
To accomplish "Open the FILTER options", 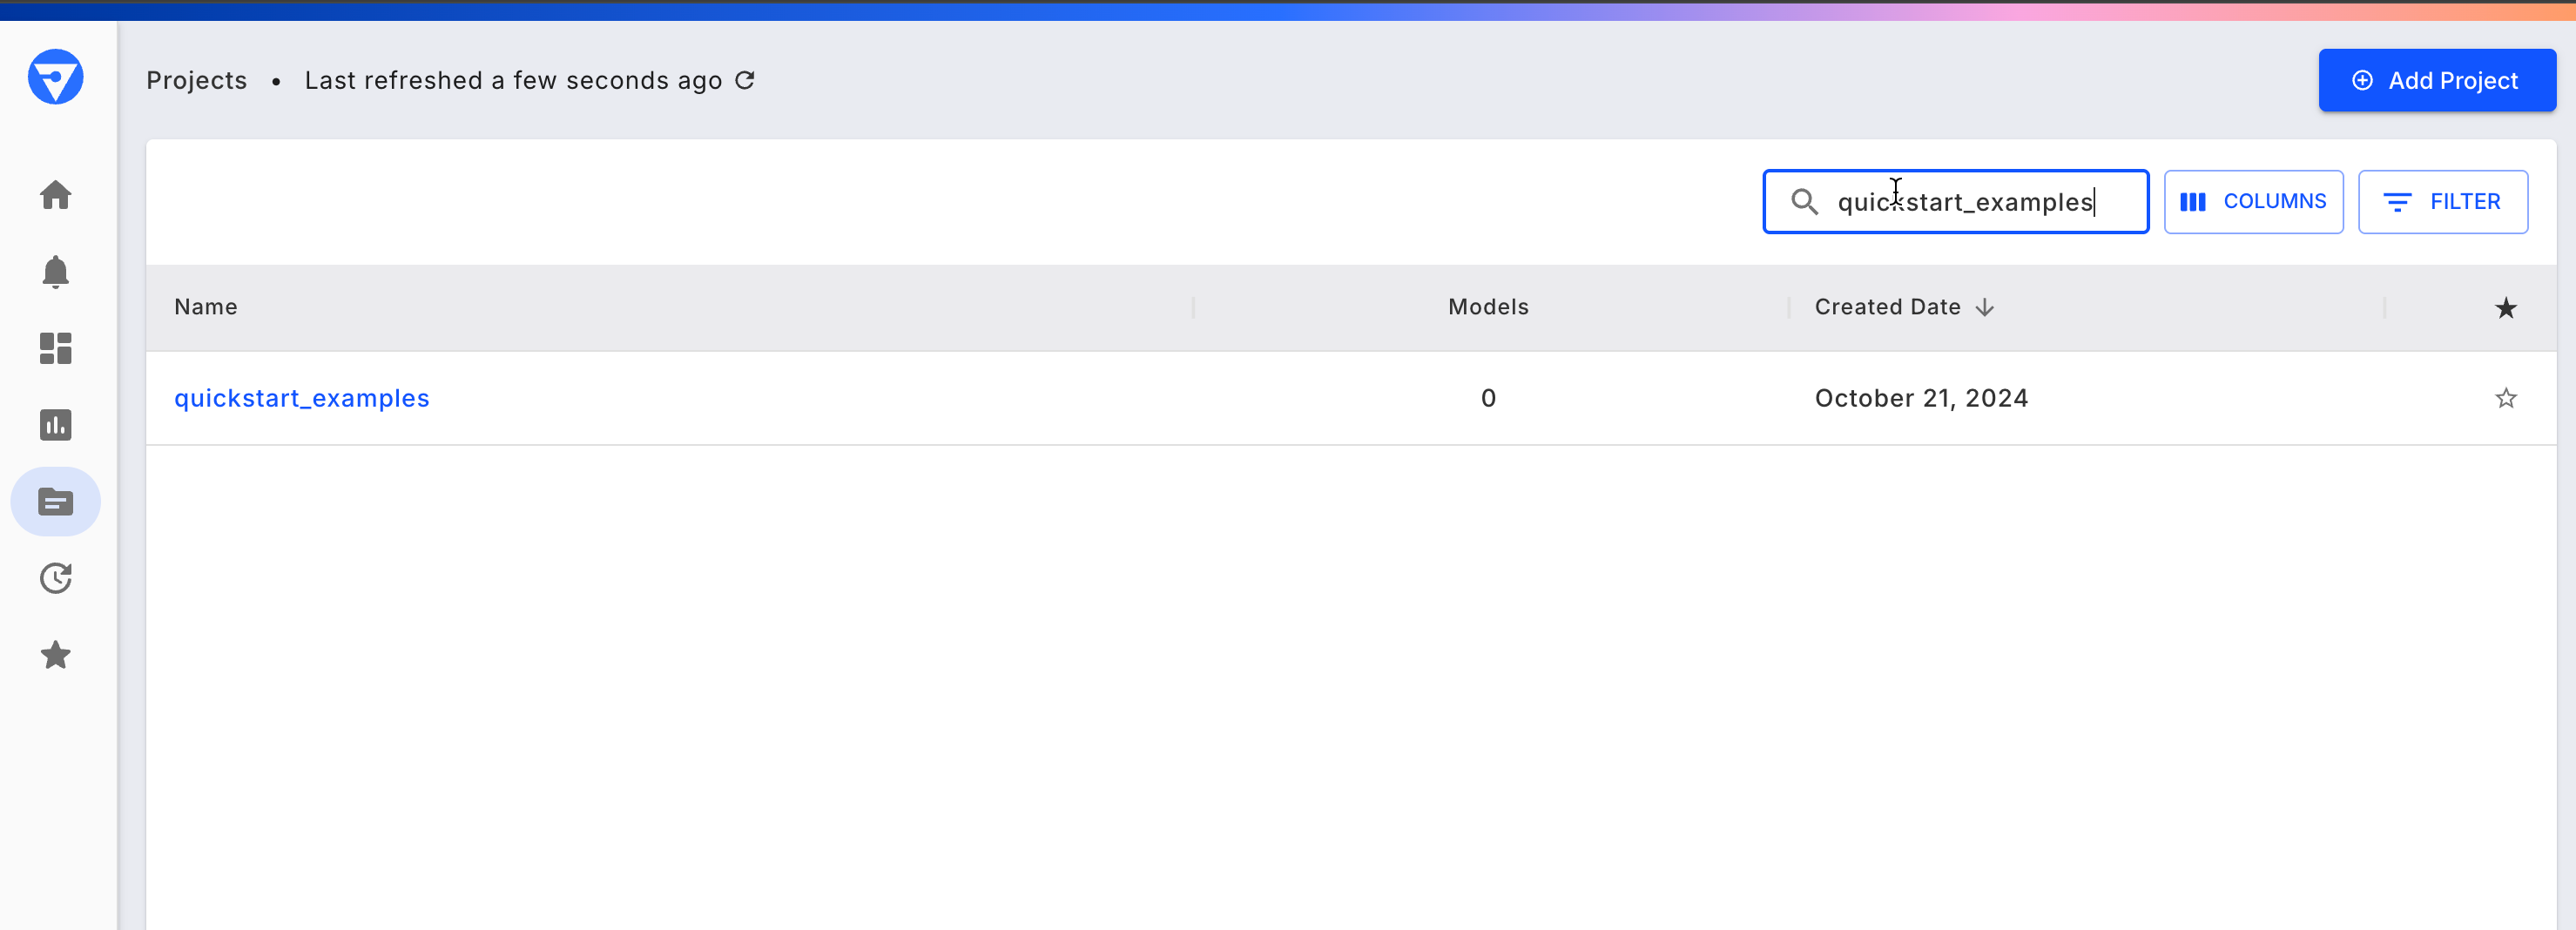I will pyautogui.click(x=2443, y=201).
